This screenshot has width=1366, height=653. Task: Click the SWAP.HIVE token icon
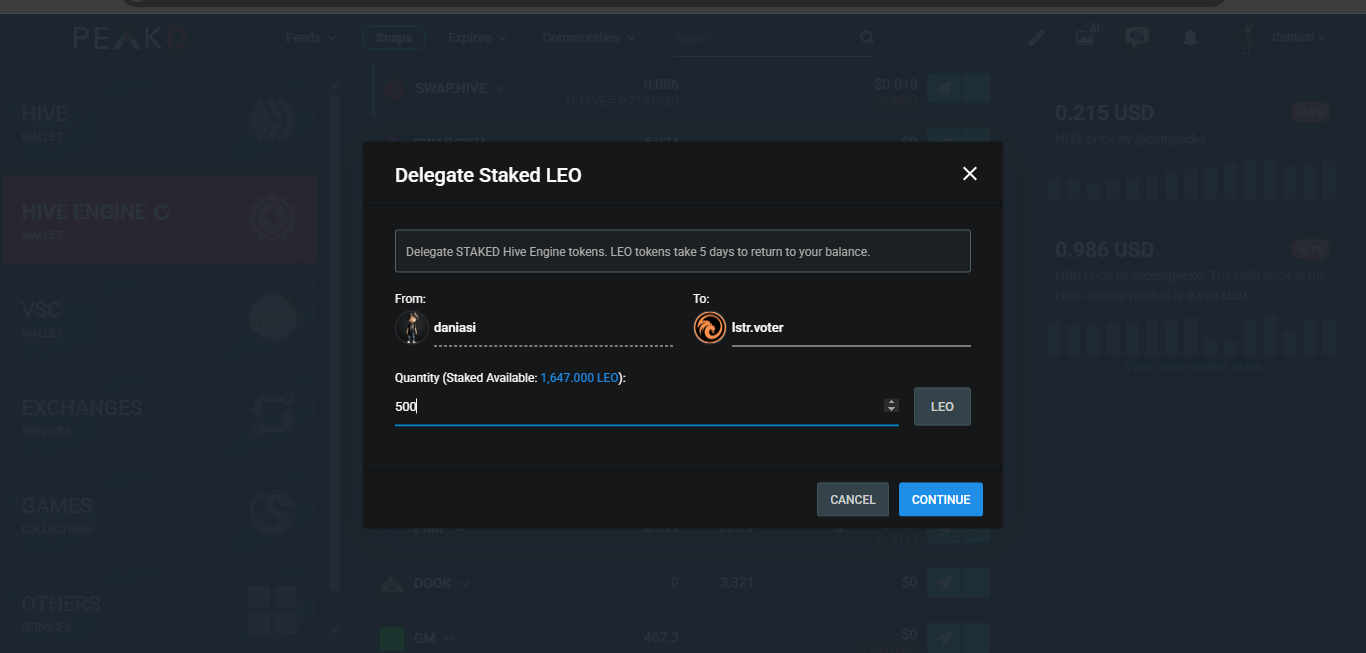point(393,88)
